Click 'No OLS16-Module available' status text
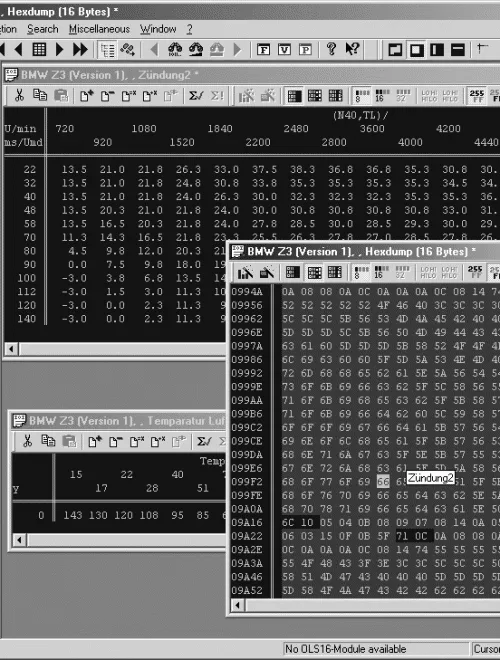 pyautogui.click(x=345, y=649)
